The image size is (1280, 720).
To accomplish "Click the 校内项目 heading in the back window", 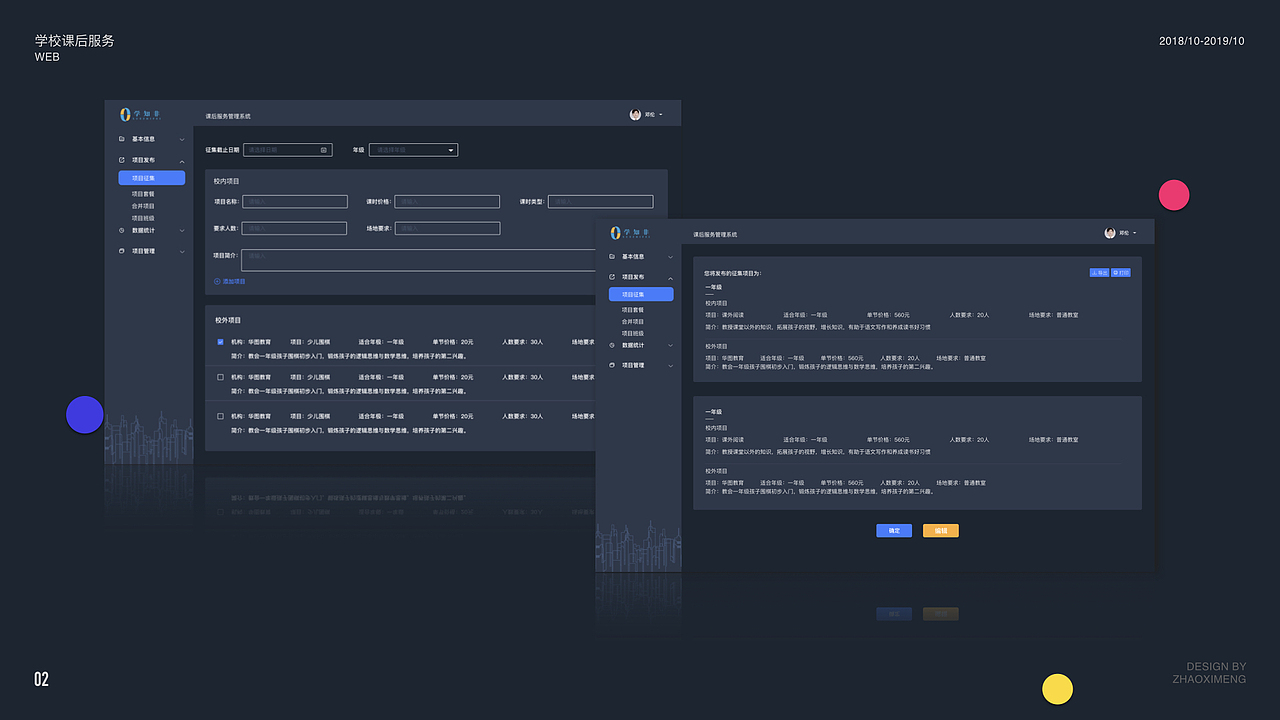I will (227, 181).
